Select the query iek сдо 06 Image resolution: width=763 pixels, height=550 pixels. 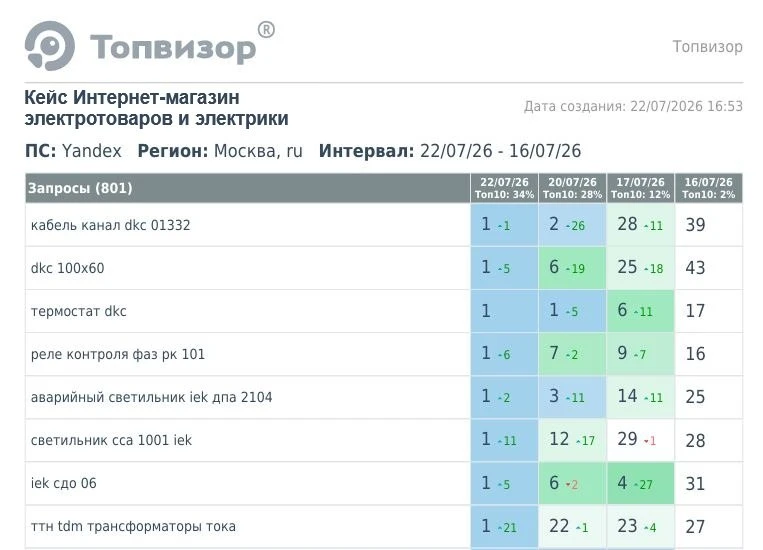click(64, 483)
